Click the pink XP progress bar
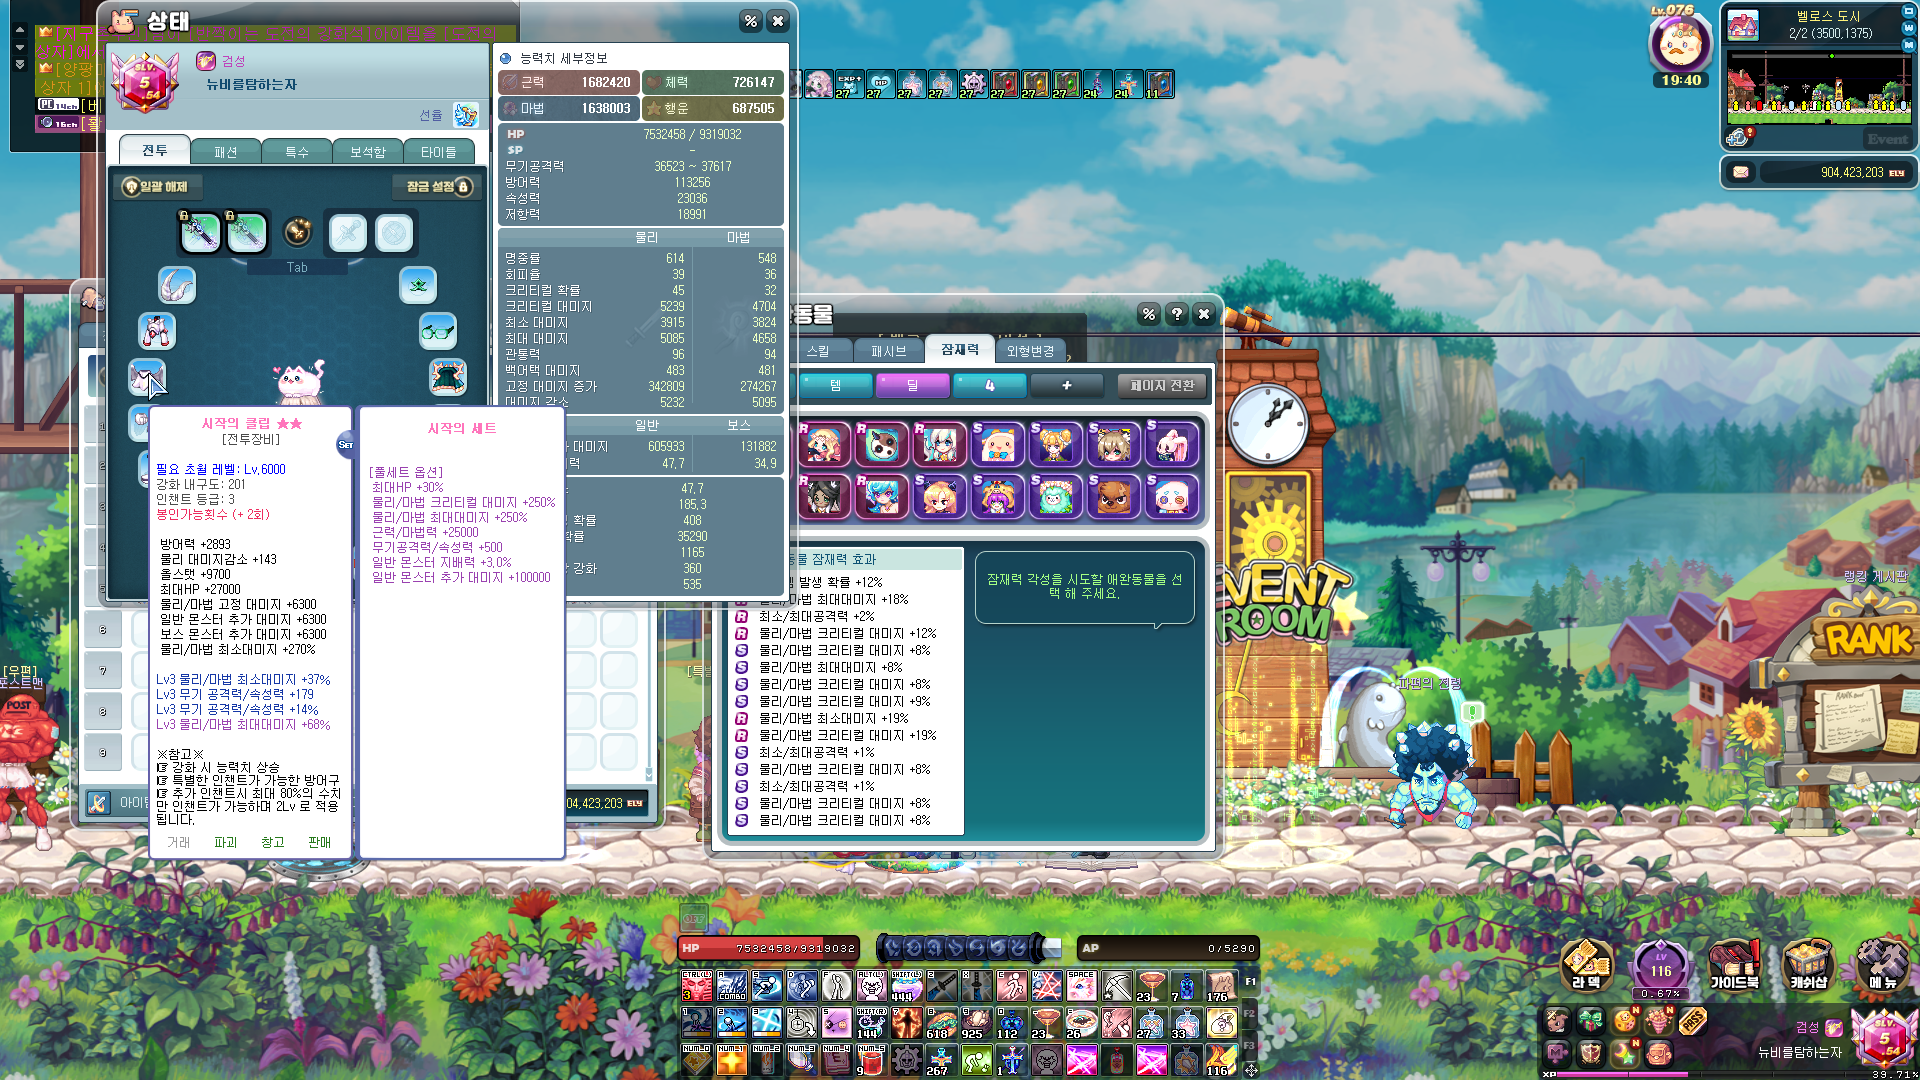 tap(1622, 1074)
